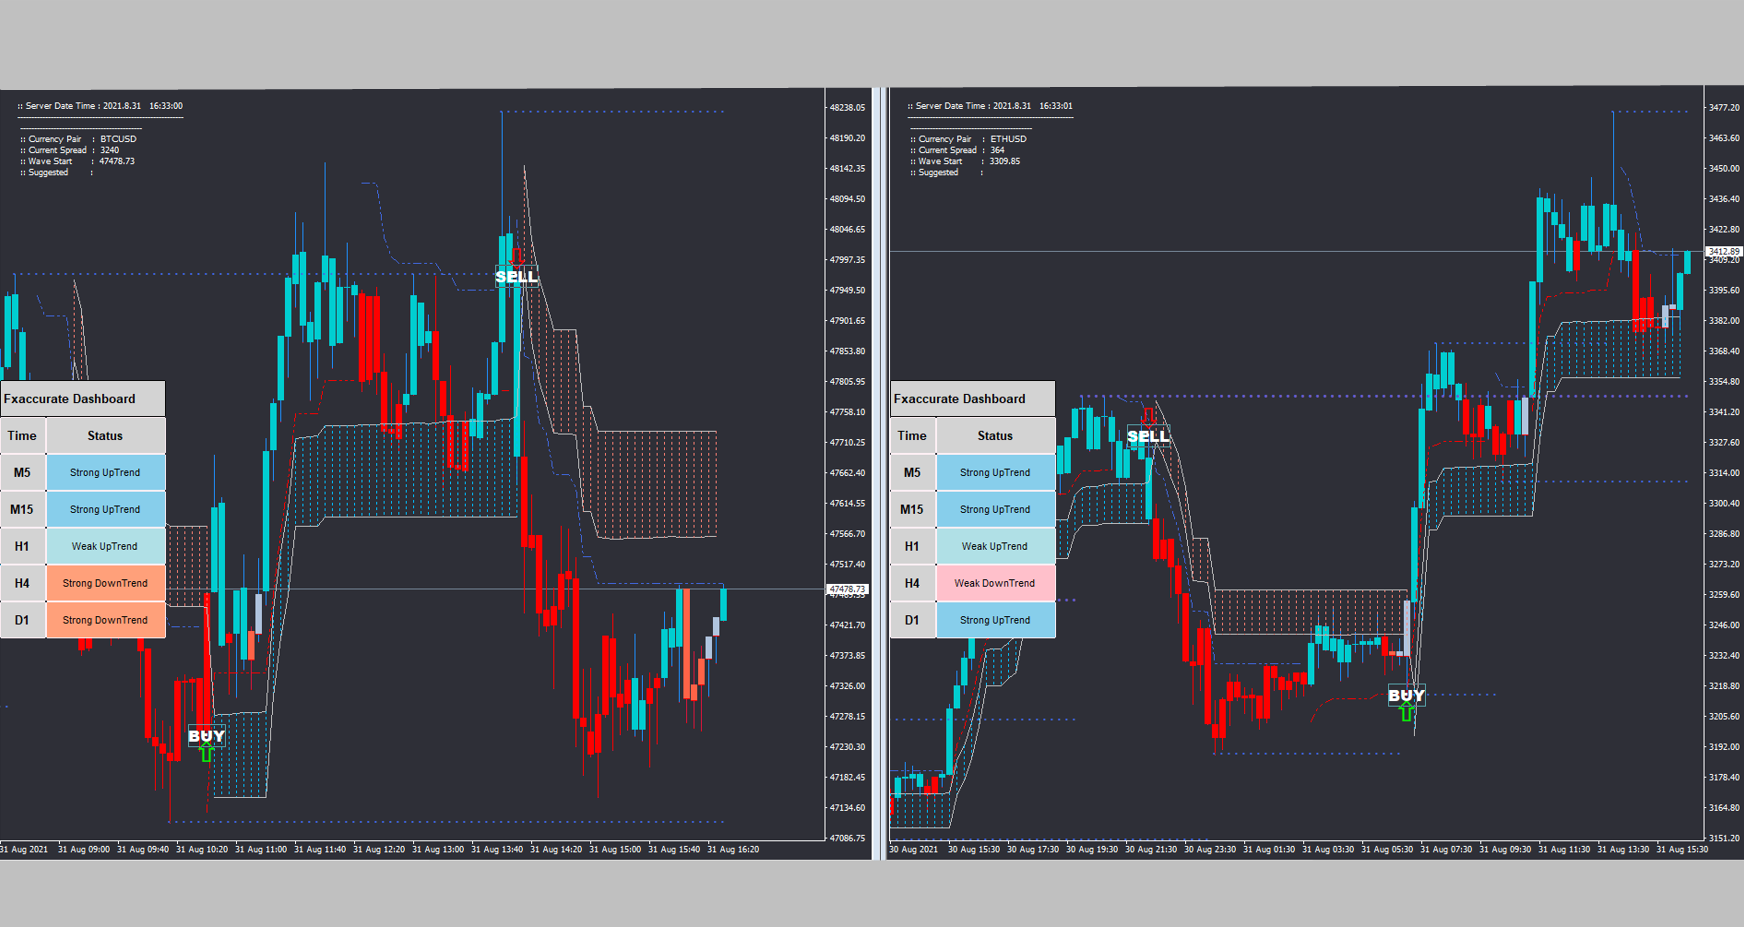Click the green BUY arrow on BTCUSD chart

point(207,753)
